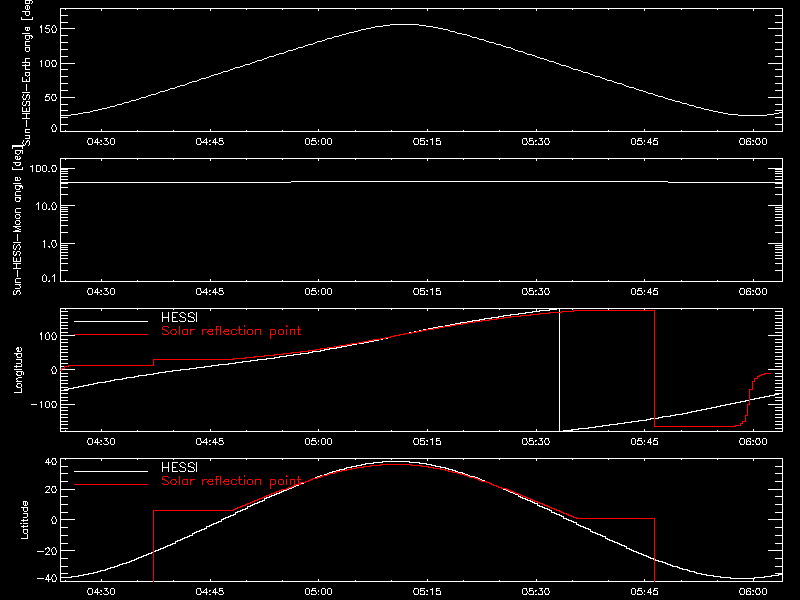The width and height of the screenshot is (800, 600).
Task: Click 05:00 time label under Latitude plot
Action: click(318, 592)
